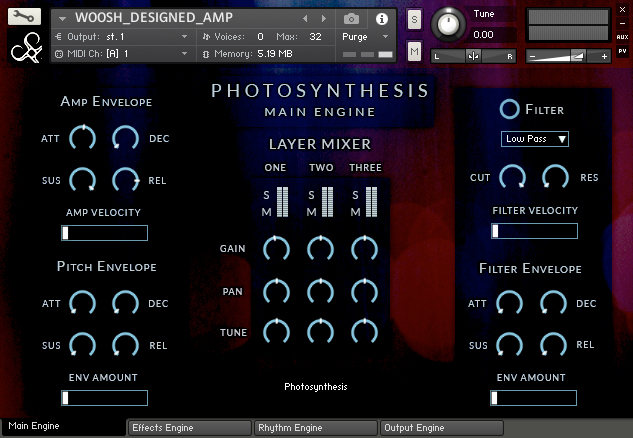
Task: Open the Output Engine tab
Action: tap(442, 428)
